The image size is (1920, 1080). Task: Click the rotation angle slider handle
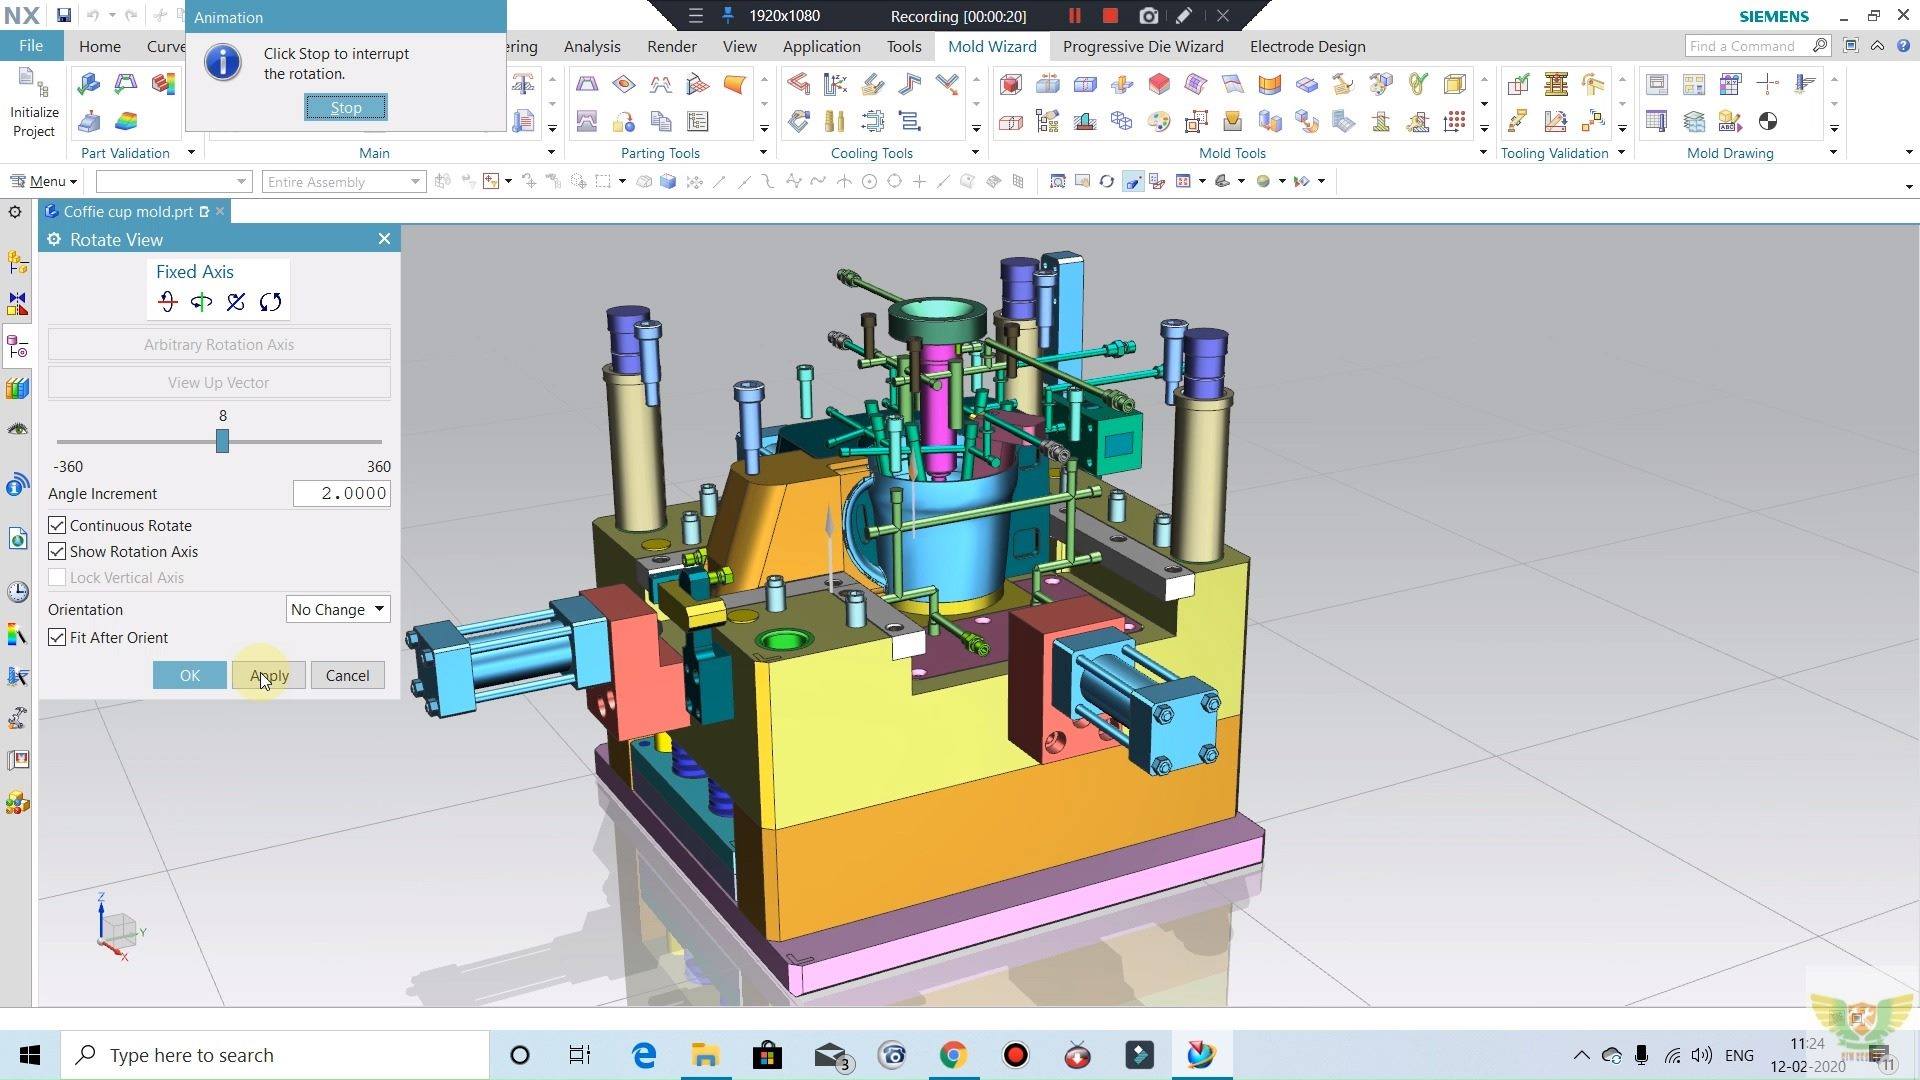pyautogui.click(x=222, y=441)
